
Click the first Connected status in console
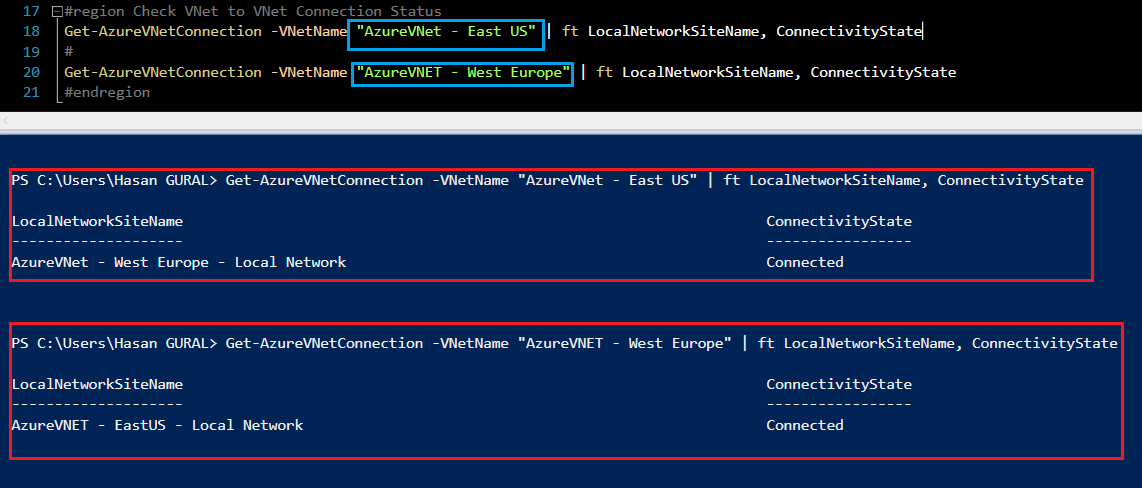[x=805, y=262]
